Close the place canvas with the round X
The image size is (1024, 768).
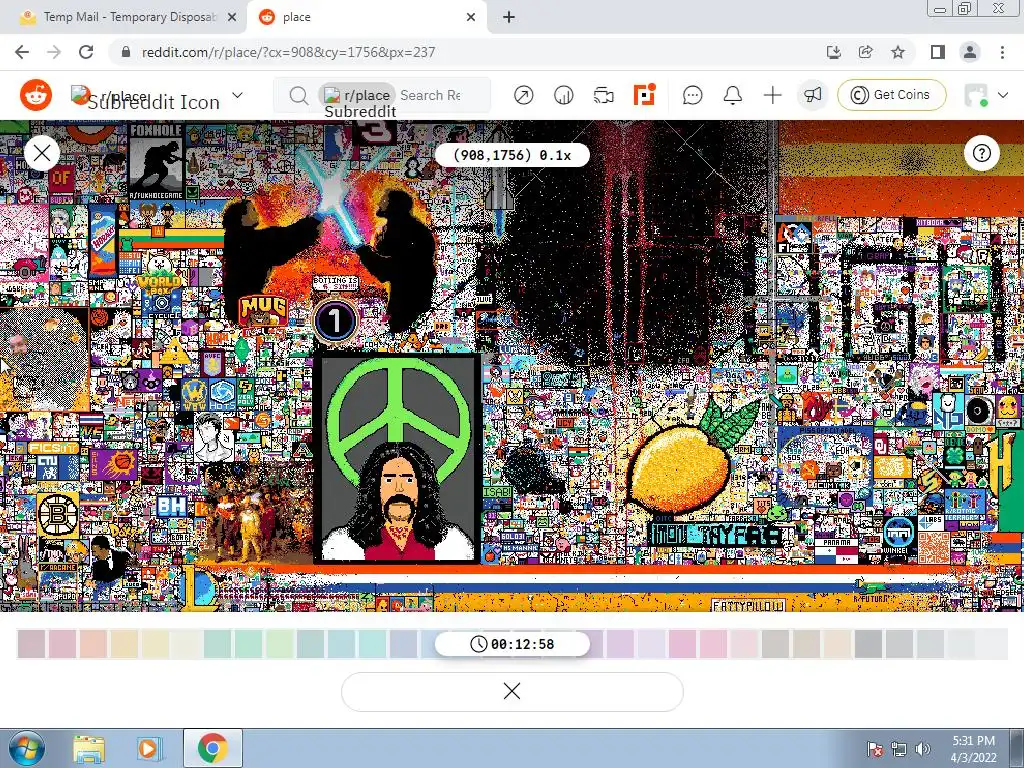pos(42,153)
